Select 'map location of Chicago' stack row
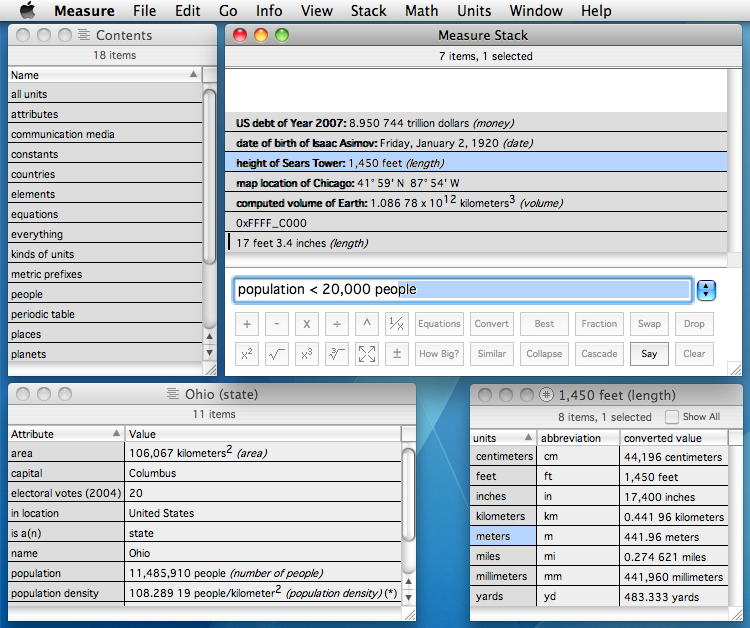 point(476,183)
